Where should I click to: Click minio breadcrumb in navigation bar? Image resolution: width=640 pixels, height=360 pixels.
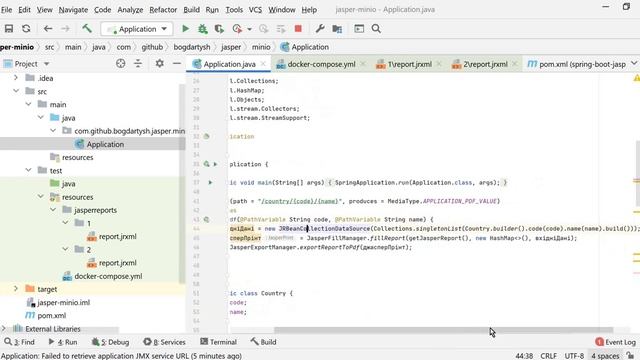(x=261, y=47)
